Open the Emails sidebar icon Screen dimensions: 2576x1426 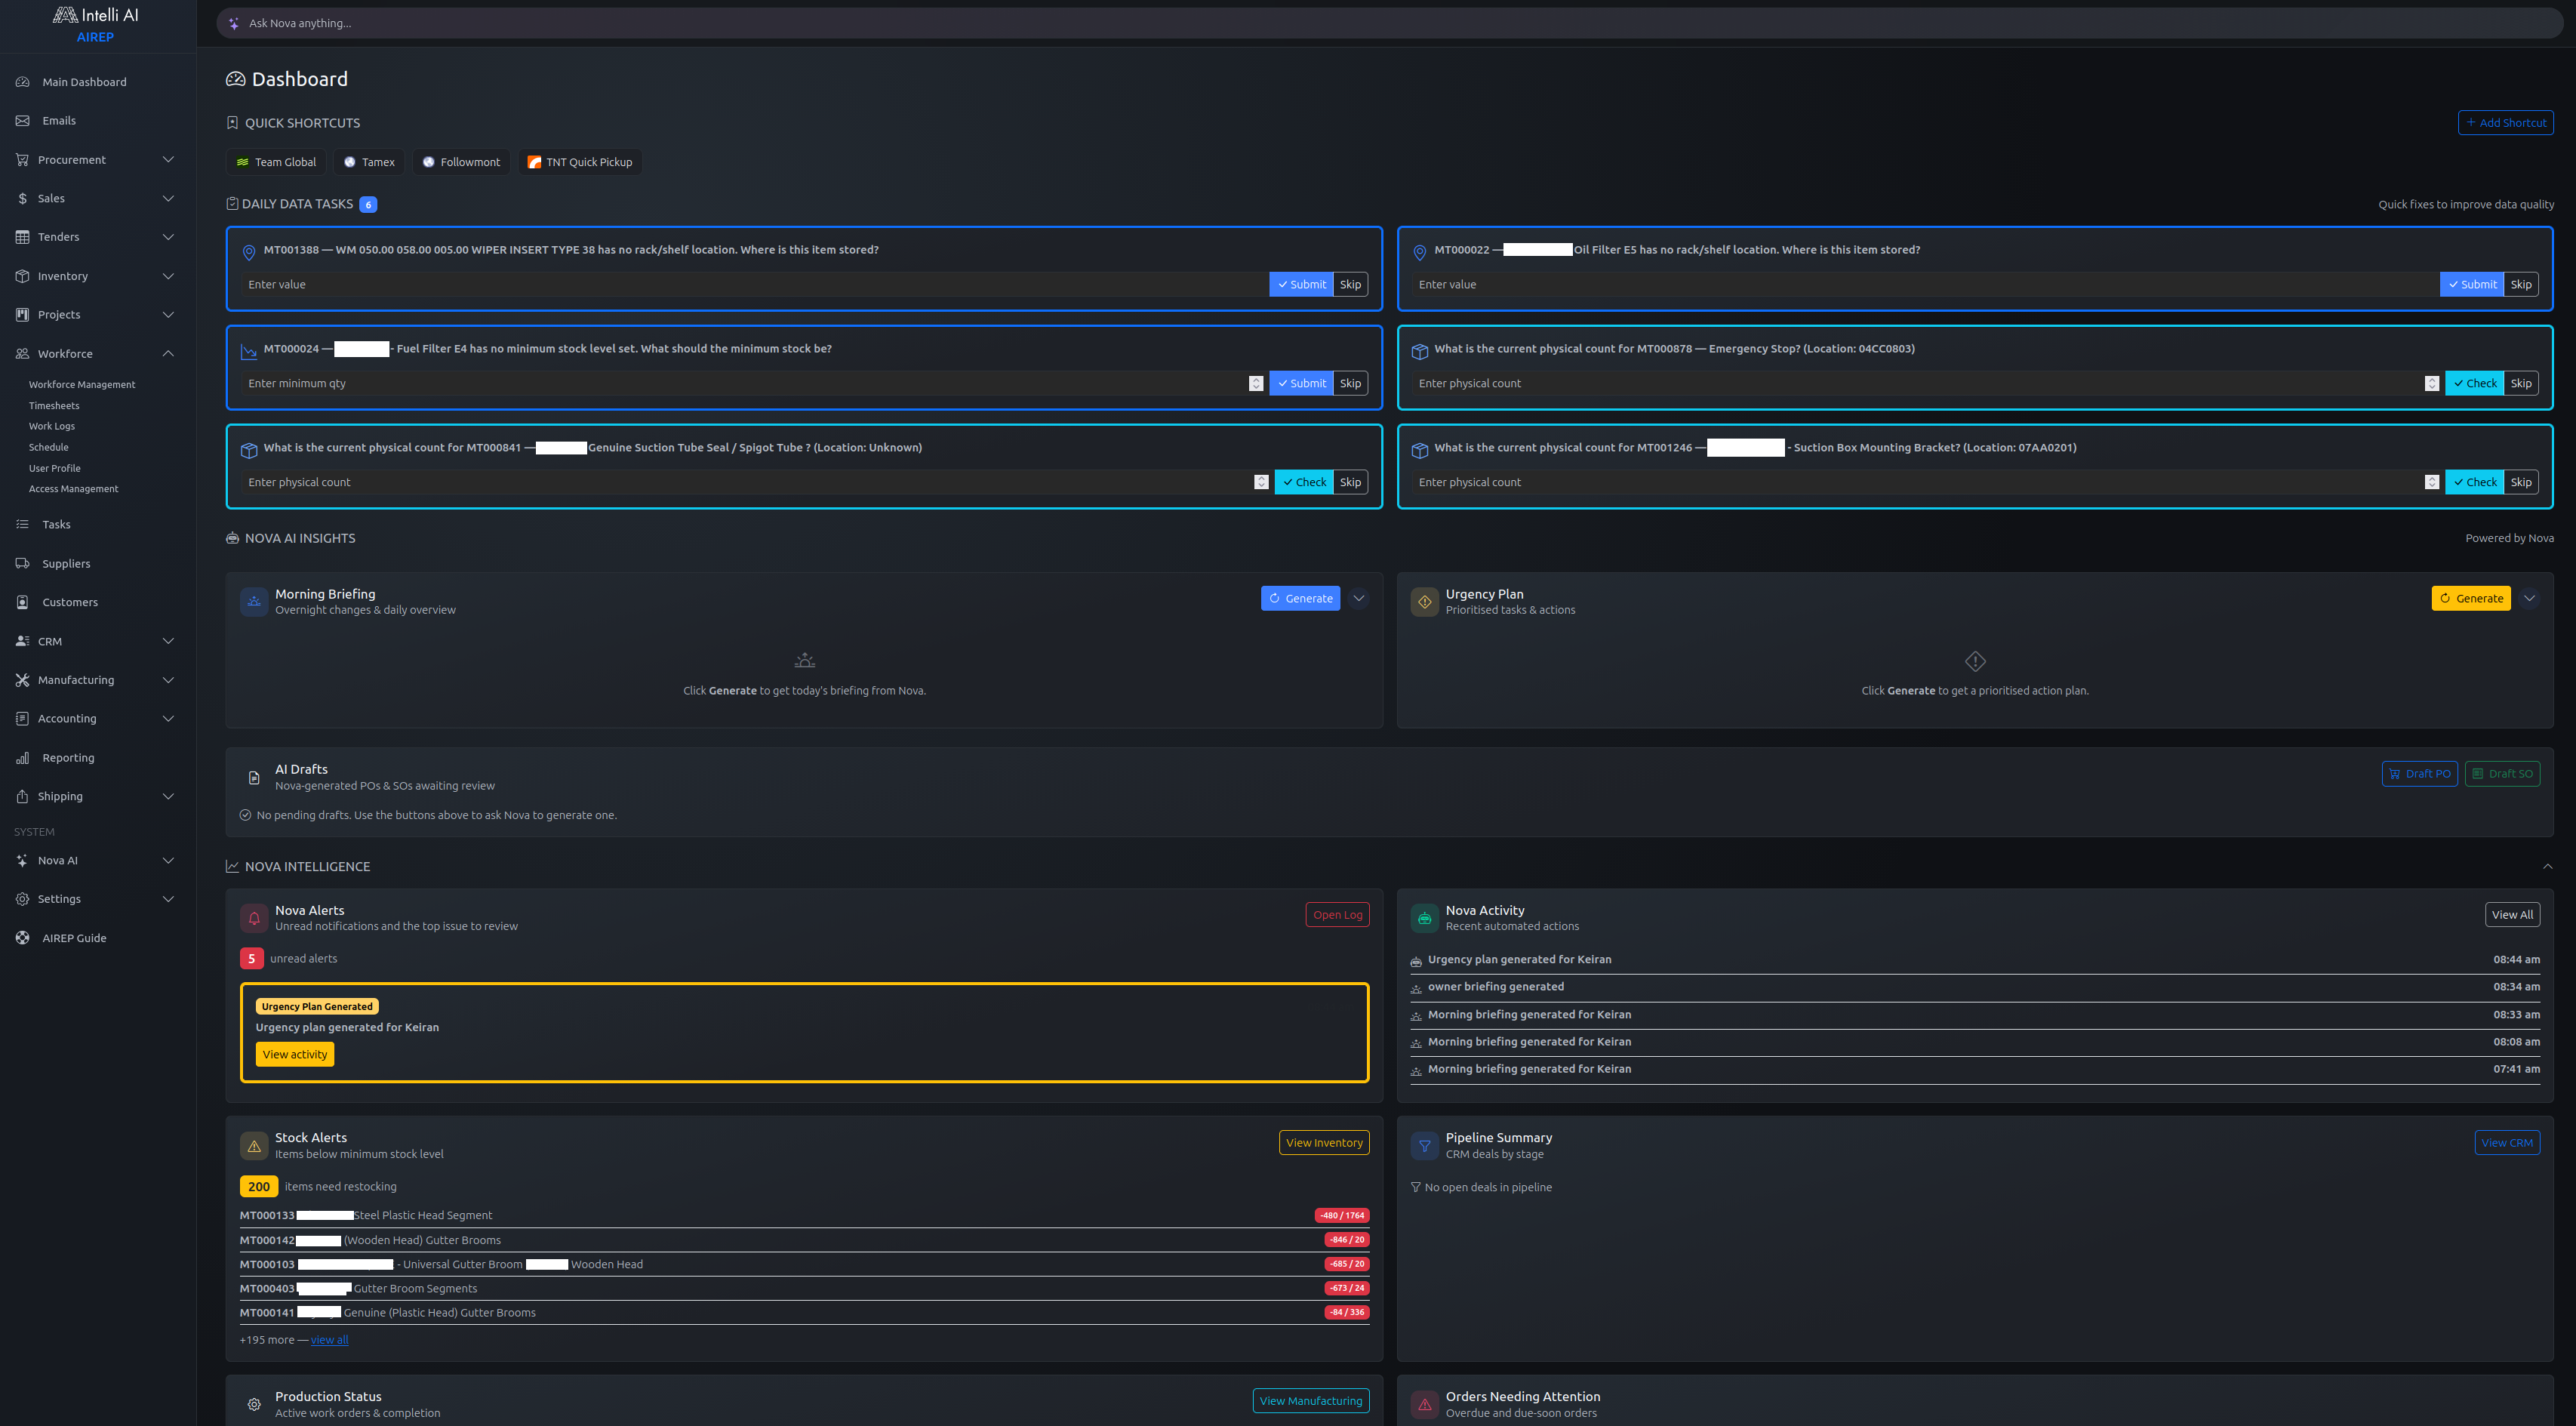[22, 120]
